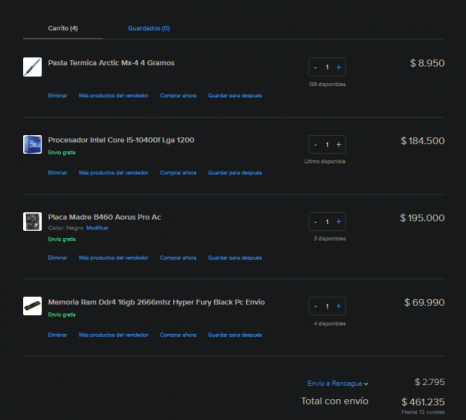The image size is (466, 420).
Task: Expand the Envío a Rancagua dropdown
Action: pyautogui.click(x=338, y=383)
